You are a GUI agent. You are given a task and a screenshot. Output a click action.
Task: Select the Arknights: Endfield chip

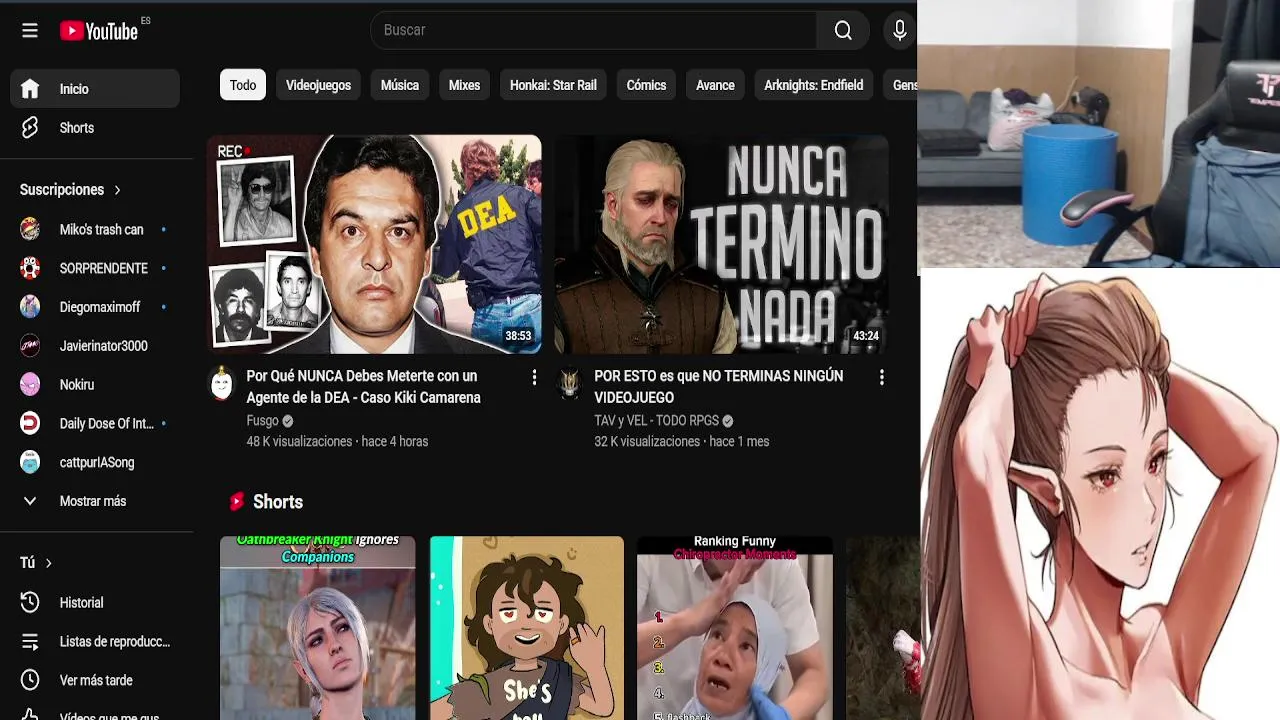(813, 85)
